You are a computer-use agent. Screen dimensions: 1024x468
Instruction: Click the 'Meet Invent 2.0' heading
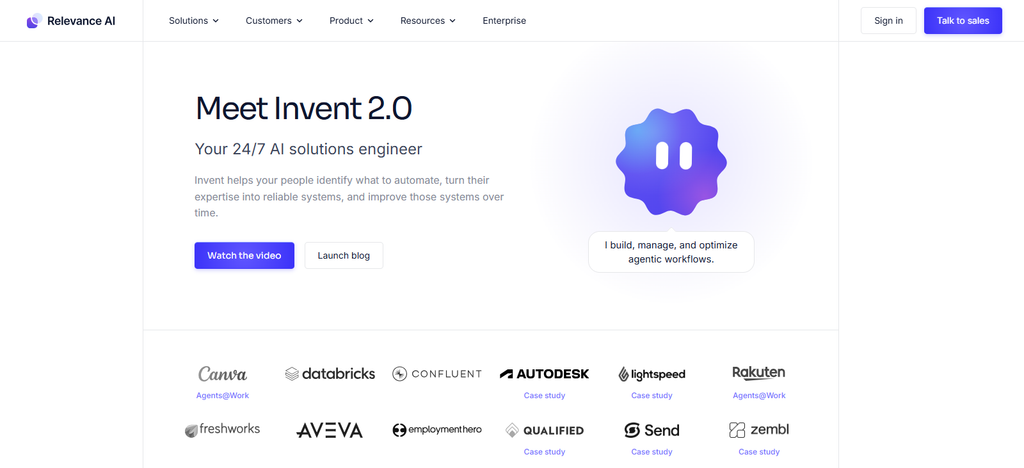tap(304, 108)
